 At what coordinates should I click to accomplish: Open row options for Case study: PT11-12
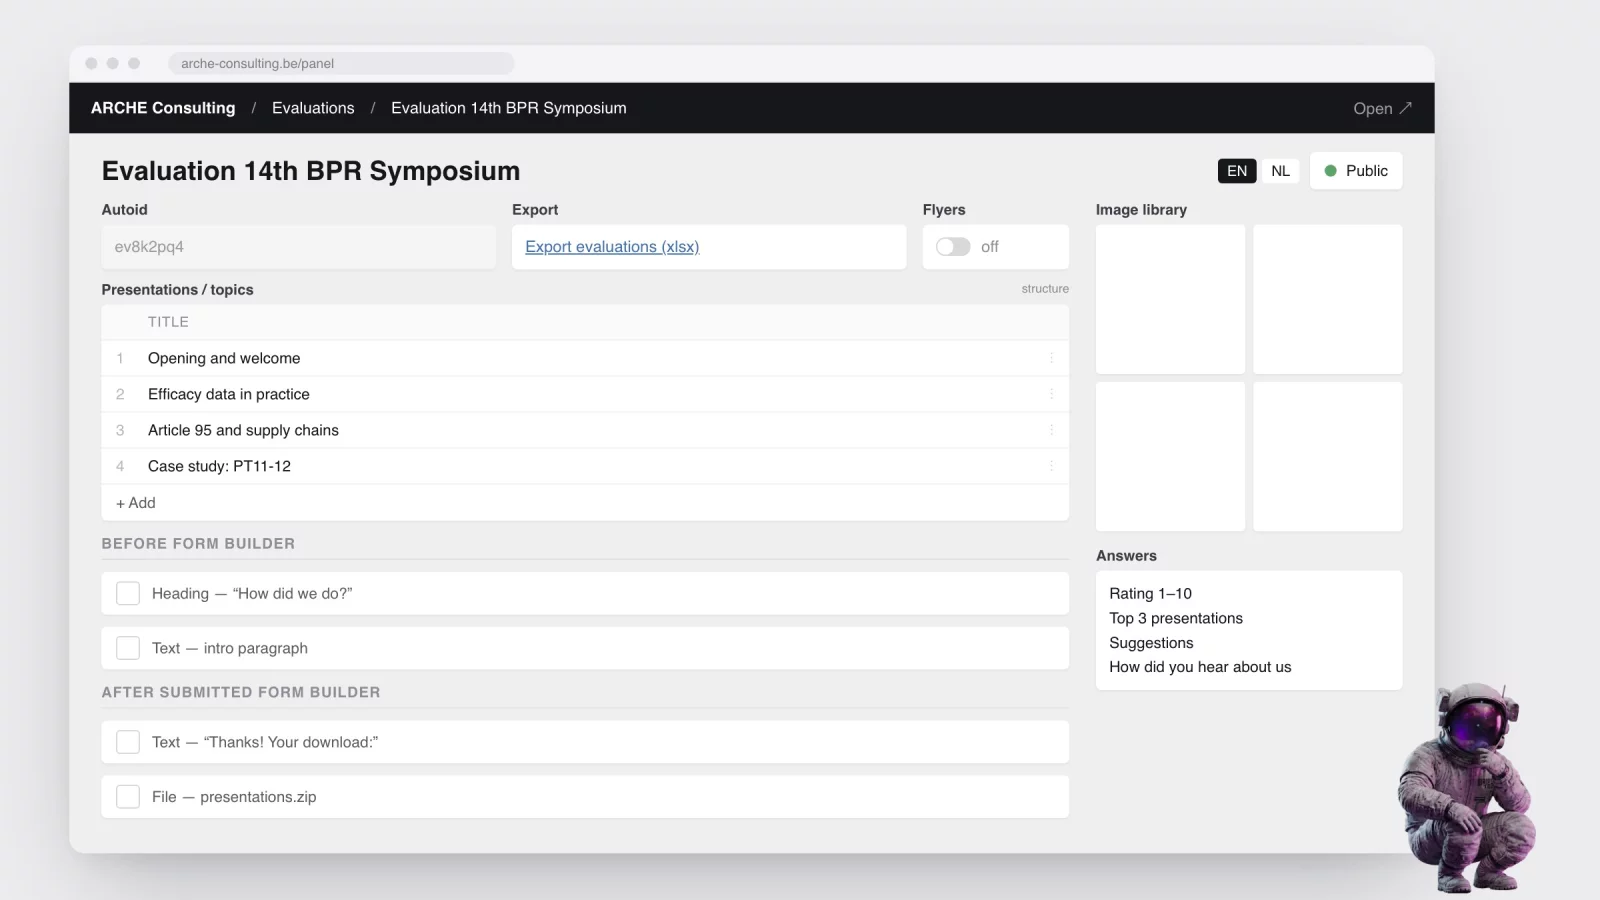(1051, 466)
